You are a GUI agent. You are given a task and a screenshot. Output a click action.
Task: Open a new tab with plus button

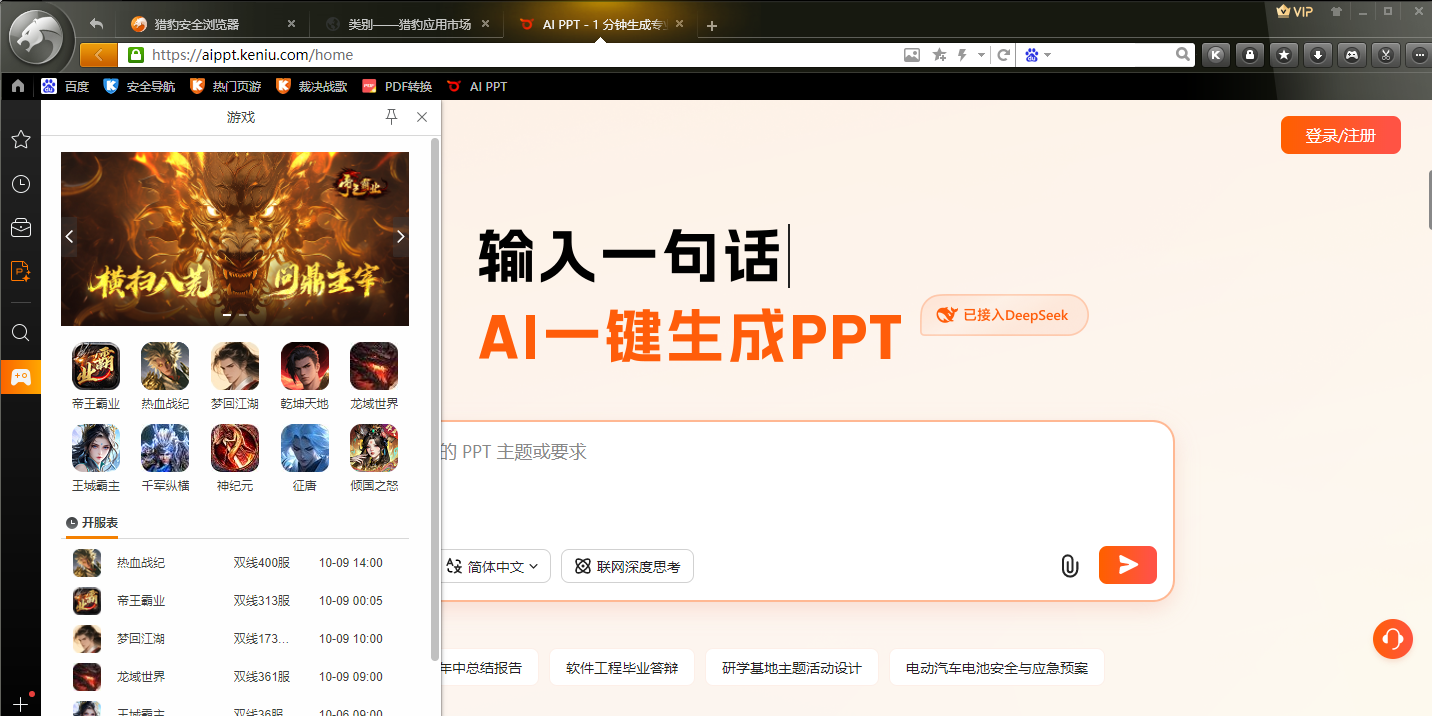pyautogui.click(x=712, y=26)
